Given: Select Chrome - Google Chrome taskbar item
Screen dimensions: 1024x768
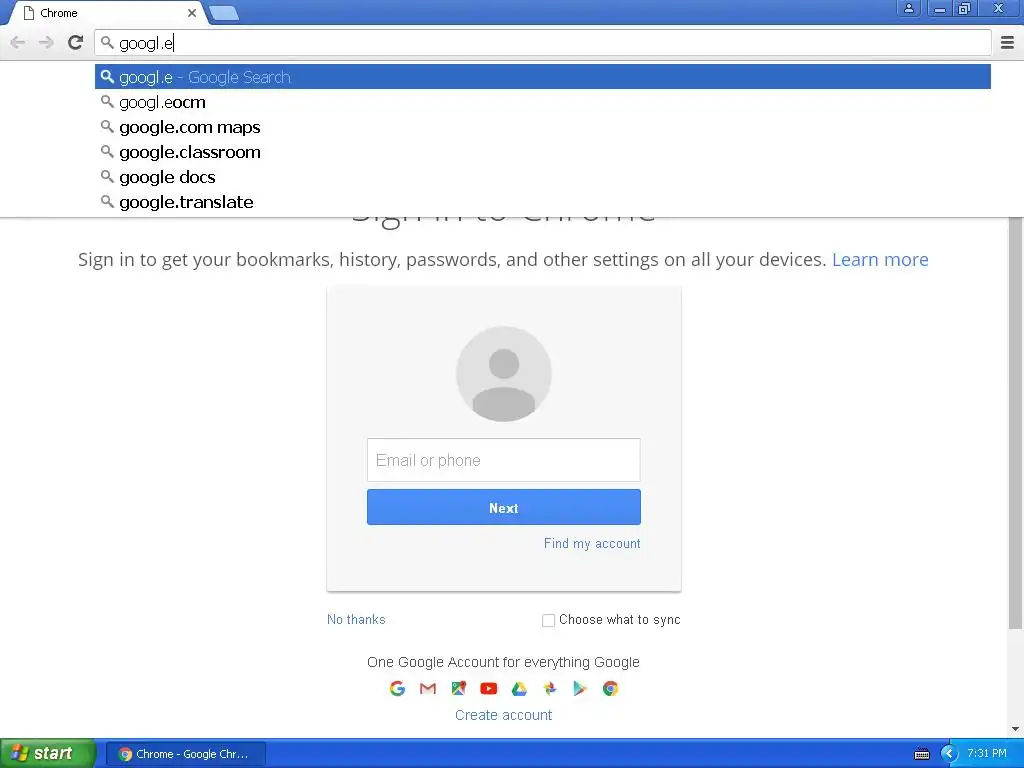Looking at the screenshot, I should click(x=185, y=754).
